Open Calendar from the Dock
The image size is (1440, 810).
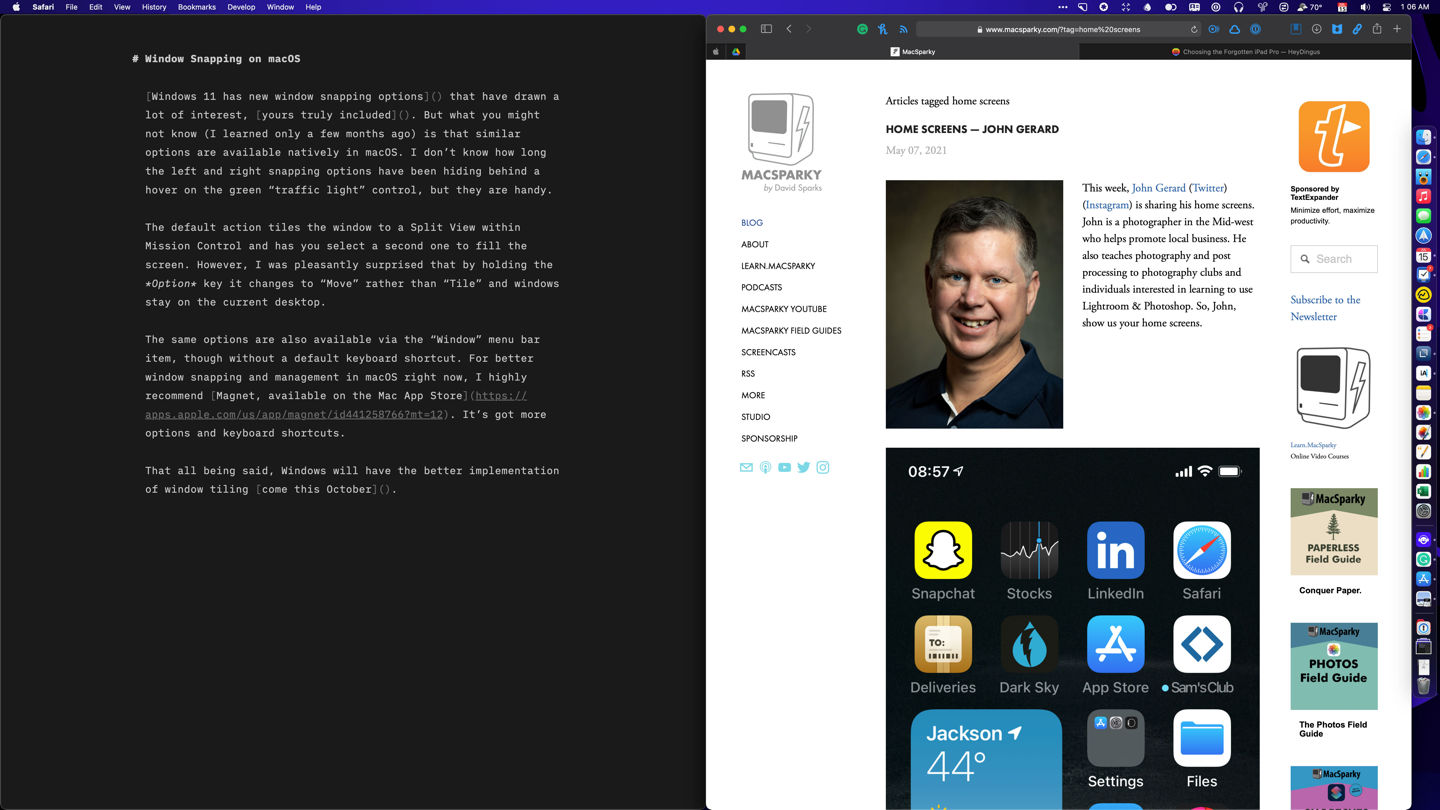pos(1424,255)
